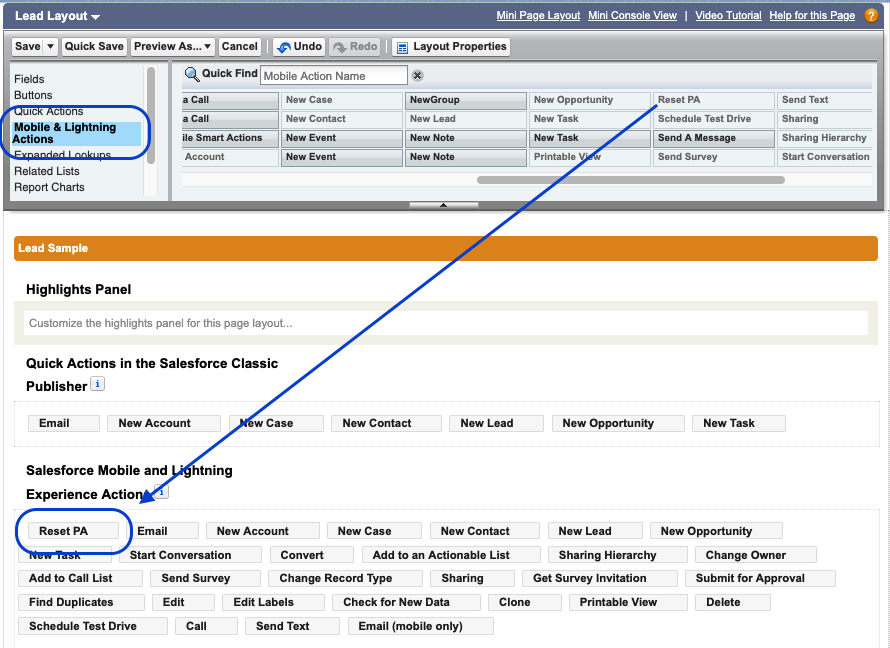Click Submit for Approval action
The width and height of the screenshot is (890, 648).
coord(760,578)
